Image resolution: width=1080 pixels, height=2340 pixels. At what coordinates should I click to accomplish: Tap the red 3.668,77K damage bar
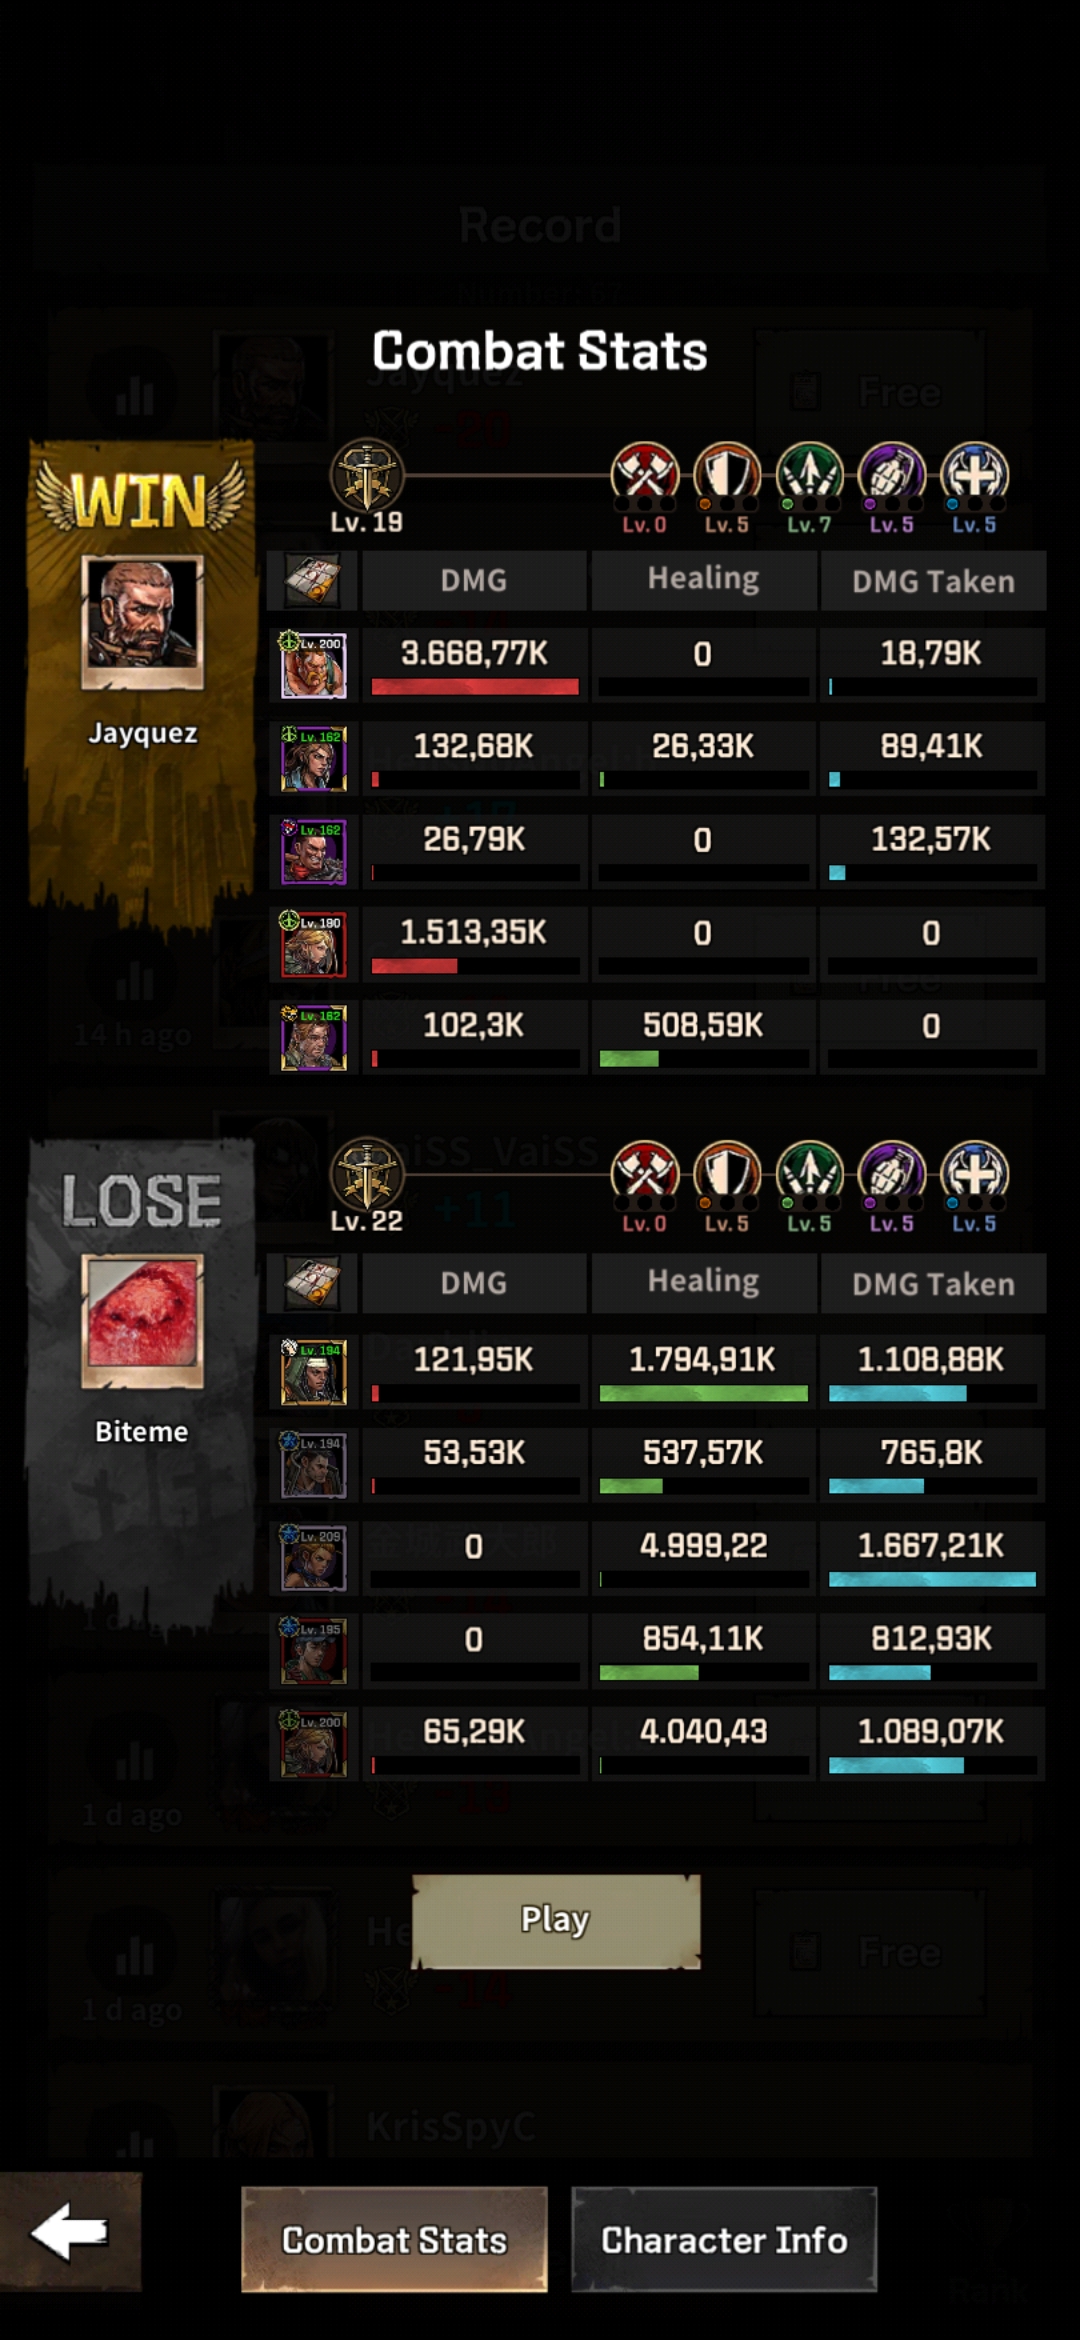(475, 687)
